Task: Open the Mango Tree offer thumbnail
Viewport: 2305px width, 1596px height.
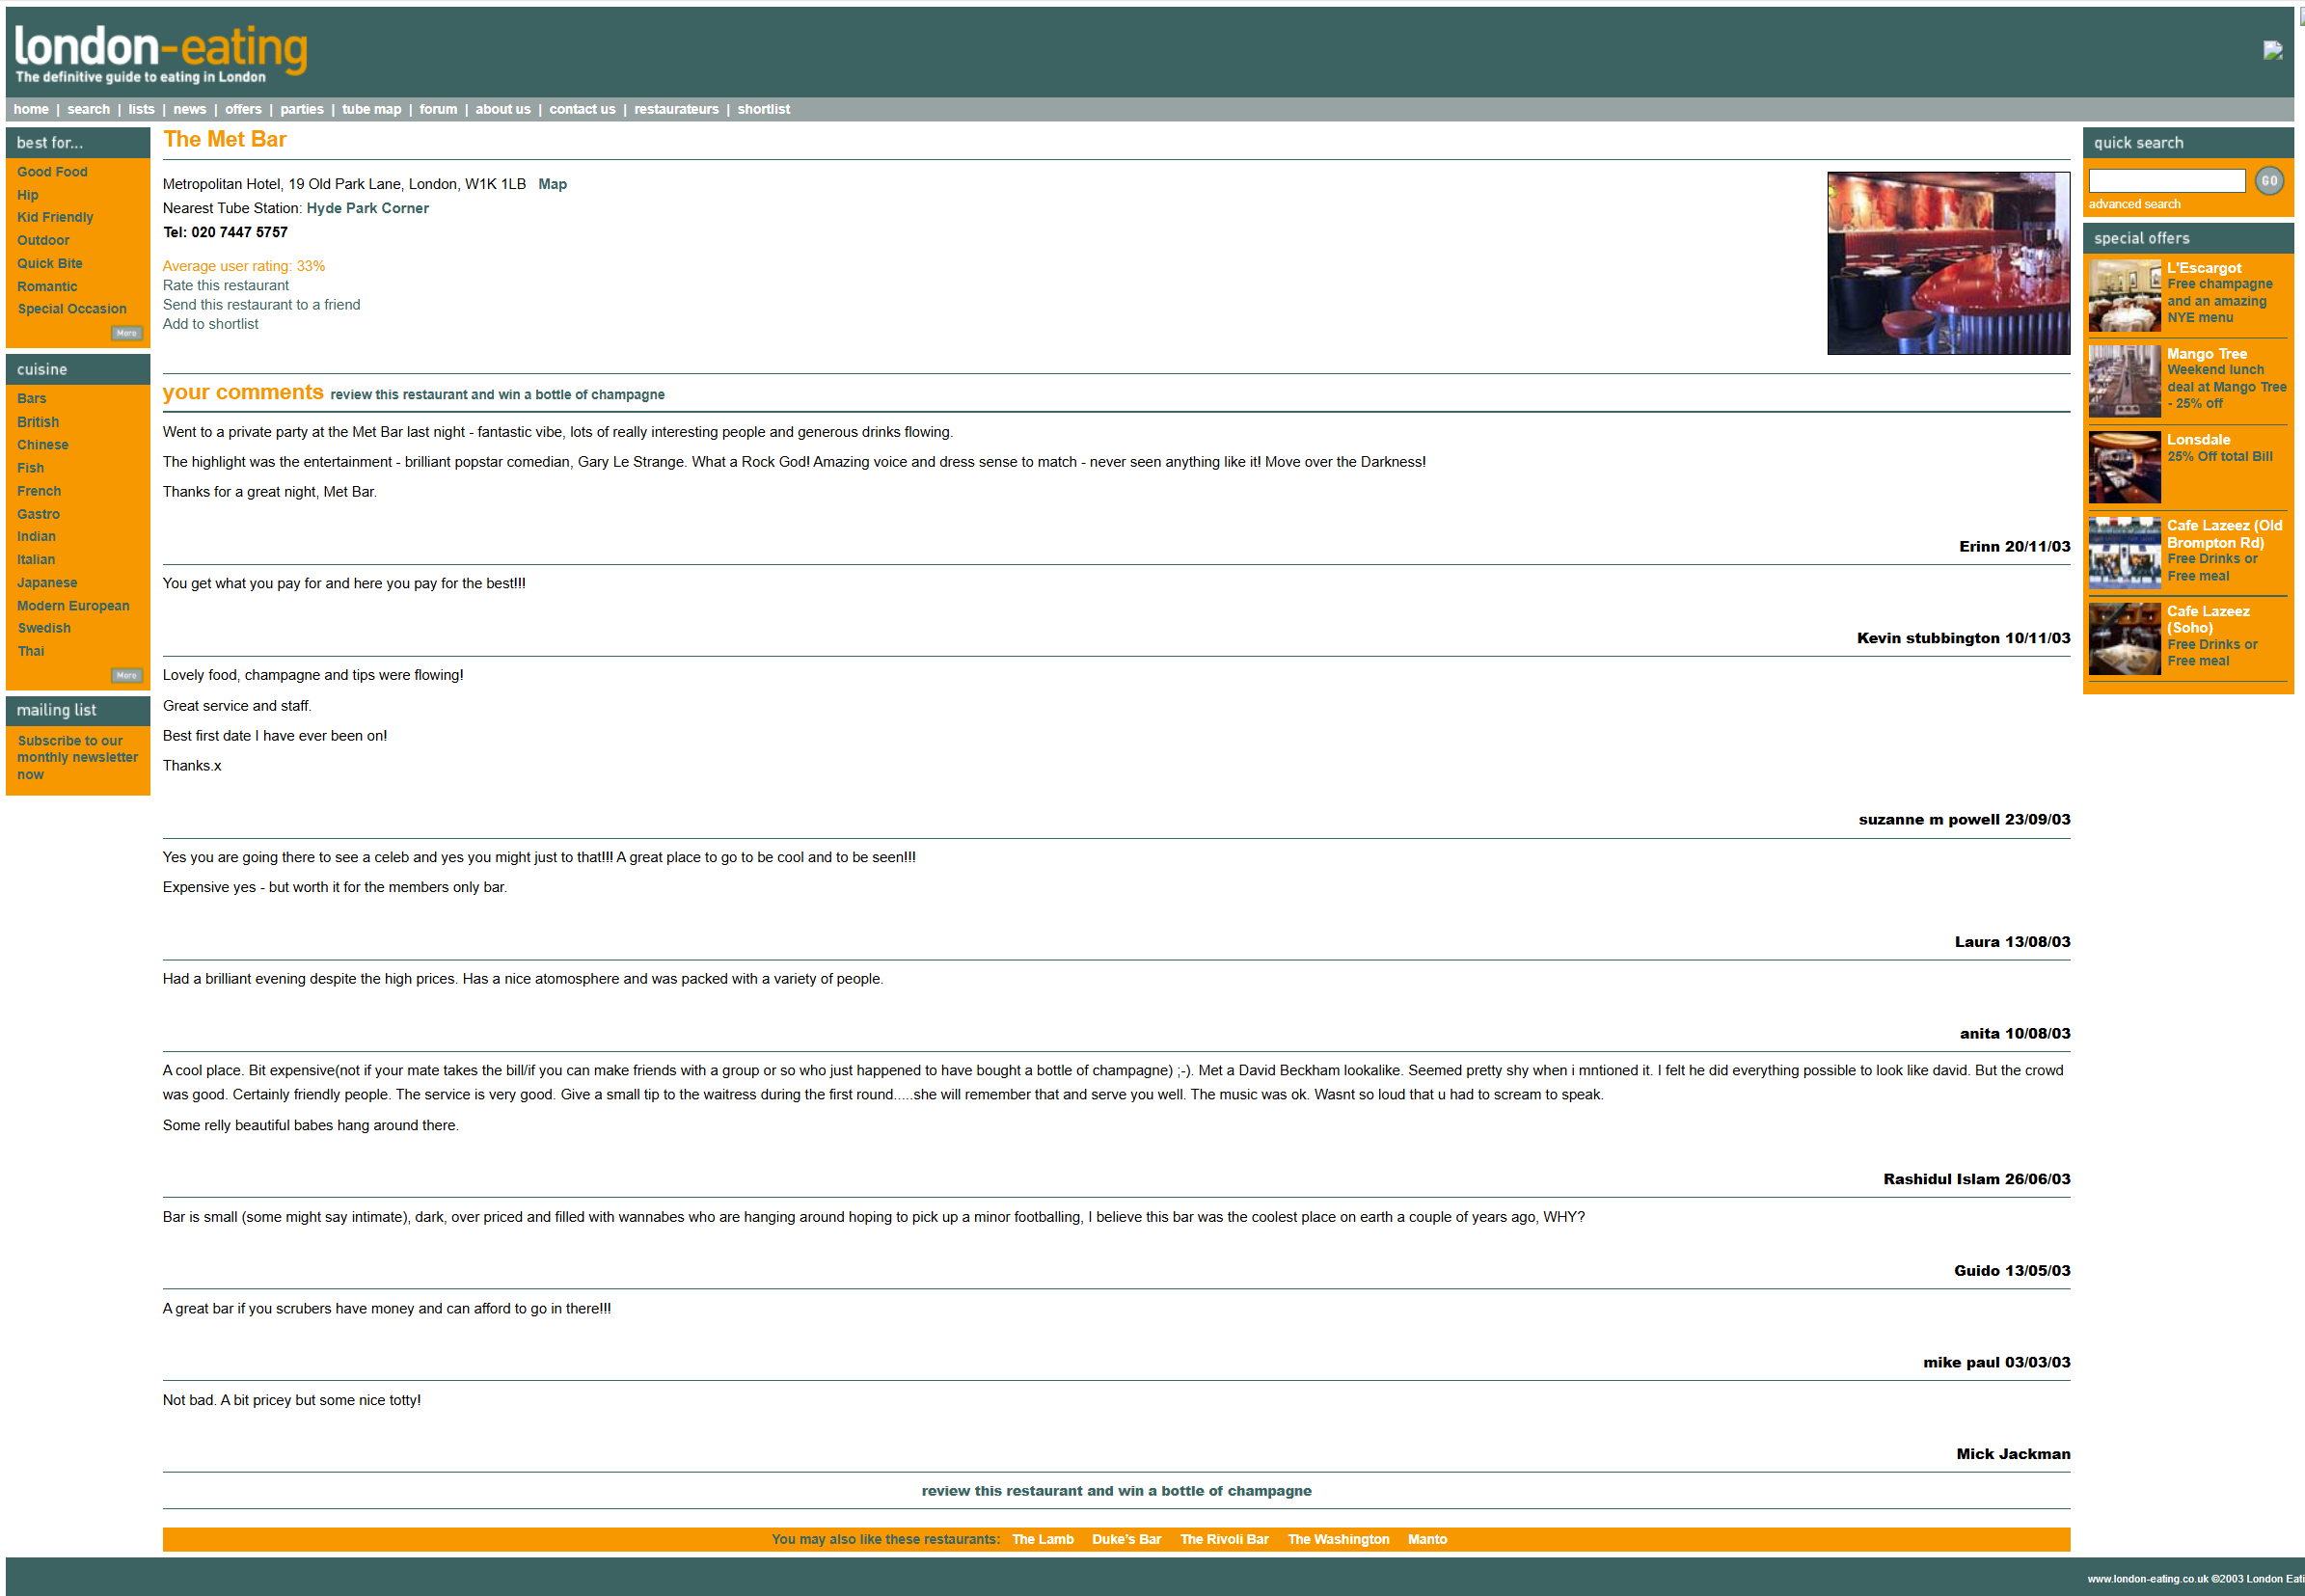Action: click(x=2124, y=381)
